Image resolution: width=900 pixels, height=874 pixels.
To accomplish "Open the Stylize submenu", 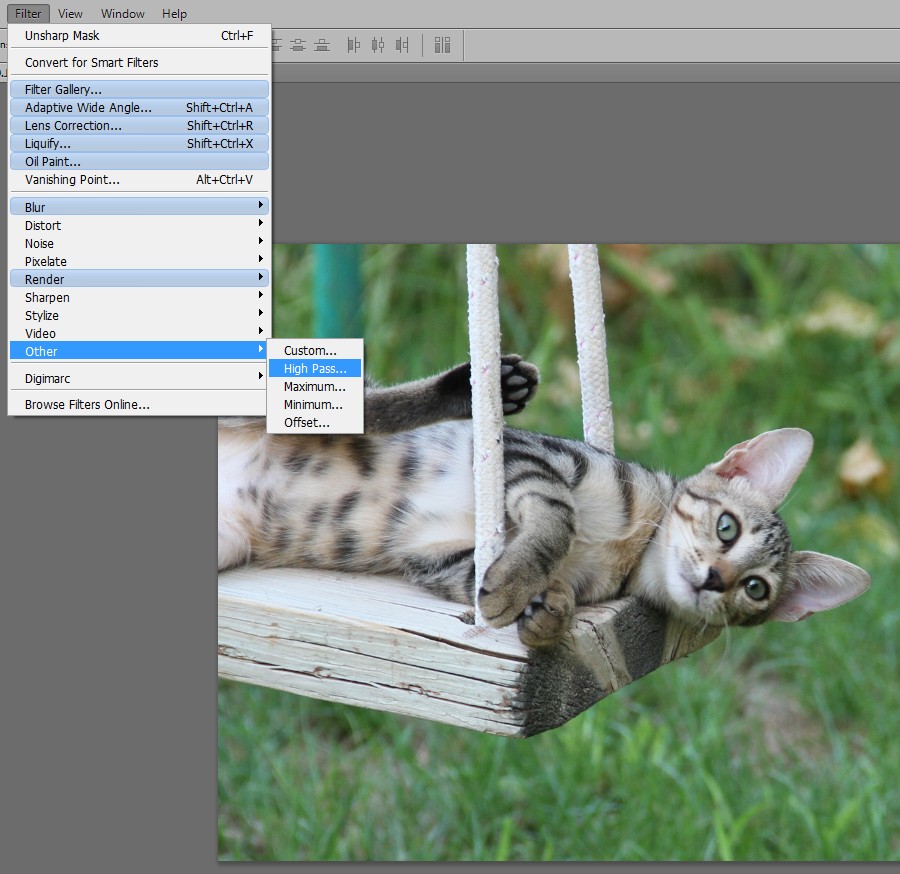I will 139,315.
